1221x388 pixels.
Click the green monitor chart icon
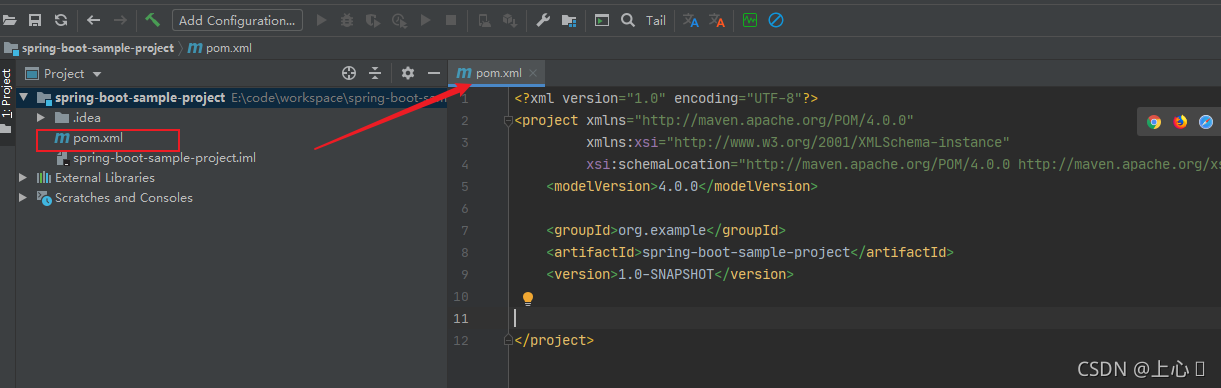(x=750, y=20)
